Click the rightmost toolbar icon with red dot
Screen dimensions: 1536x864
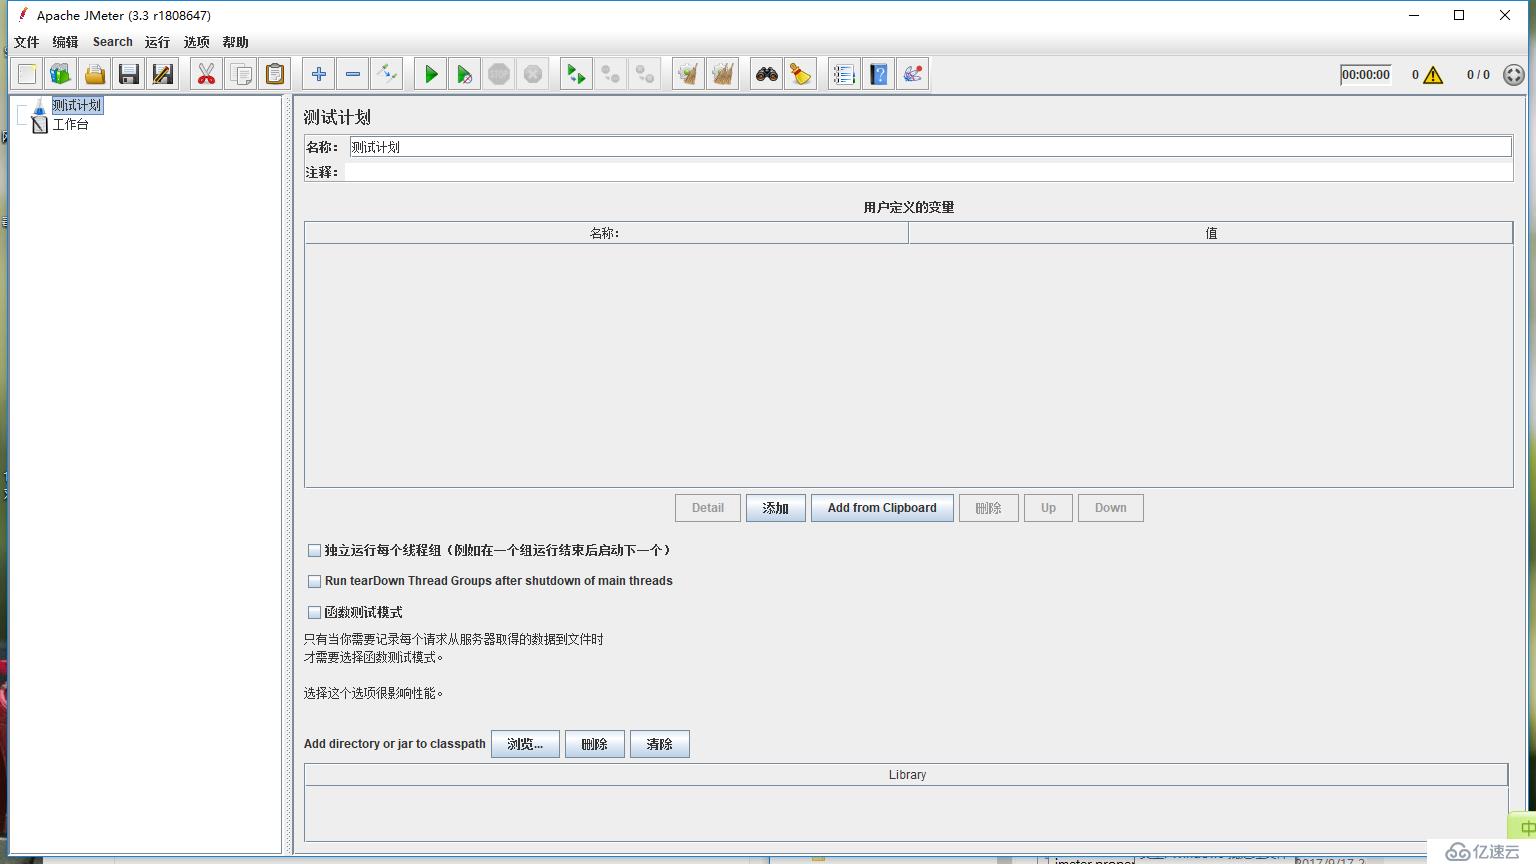coord(912,74)
